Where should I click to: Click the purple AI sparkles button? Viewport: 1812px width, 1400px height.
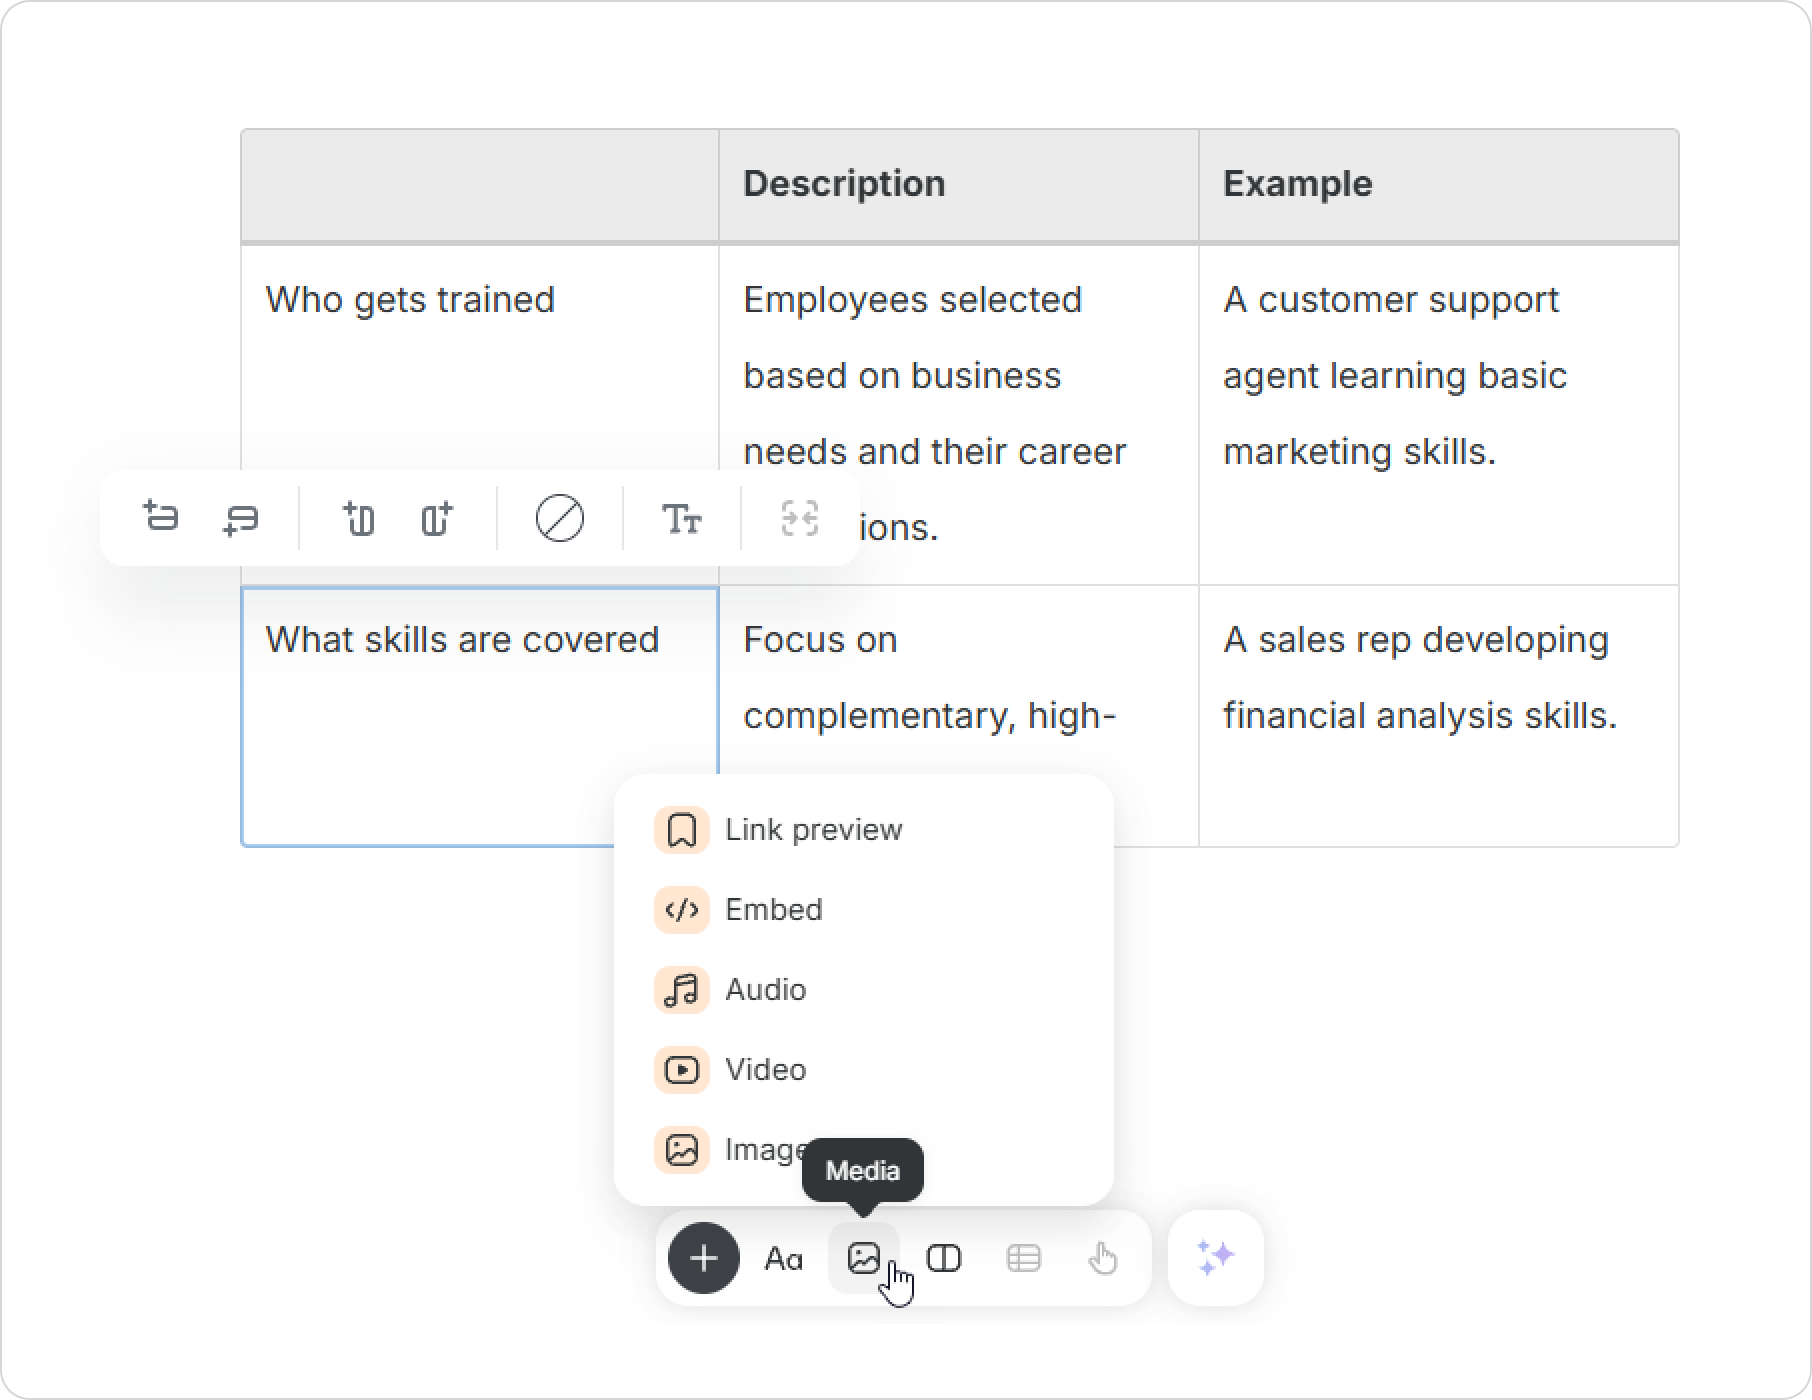tap(1215, 1258)
